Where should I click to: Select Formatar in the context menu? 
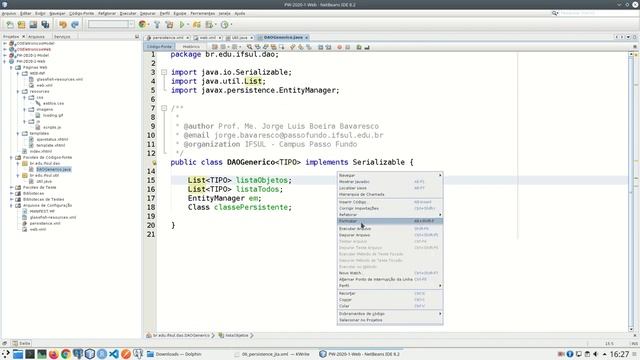(390, 221)
